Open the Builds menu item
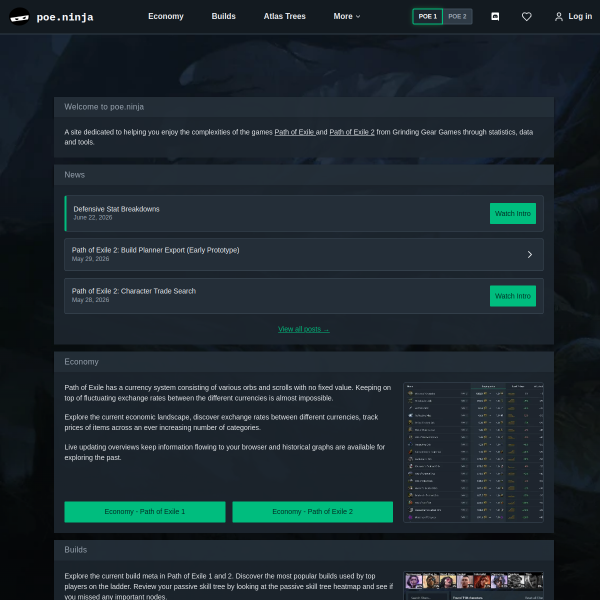The width and height of the screenshot is (600, 600). coord(223,16)
